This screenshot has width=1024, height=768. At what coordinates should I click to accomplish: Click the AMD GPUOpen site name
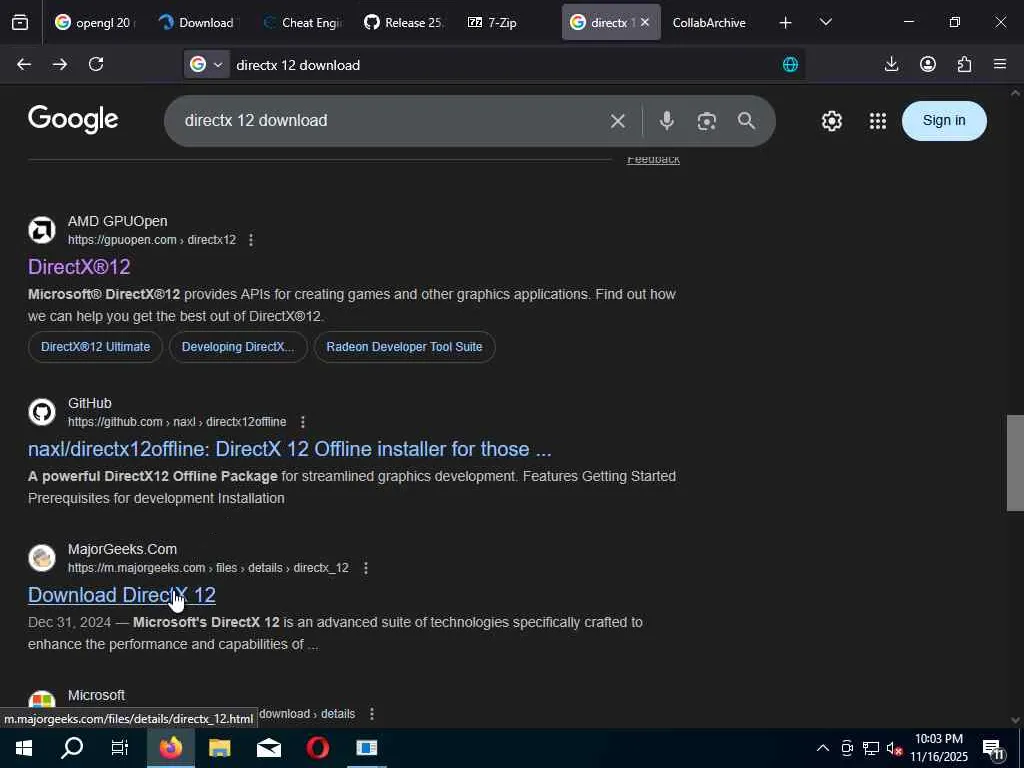tap(118, 221)
